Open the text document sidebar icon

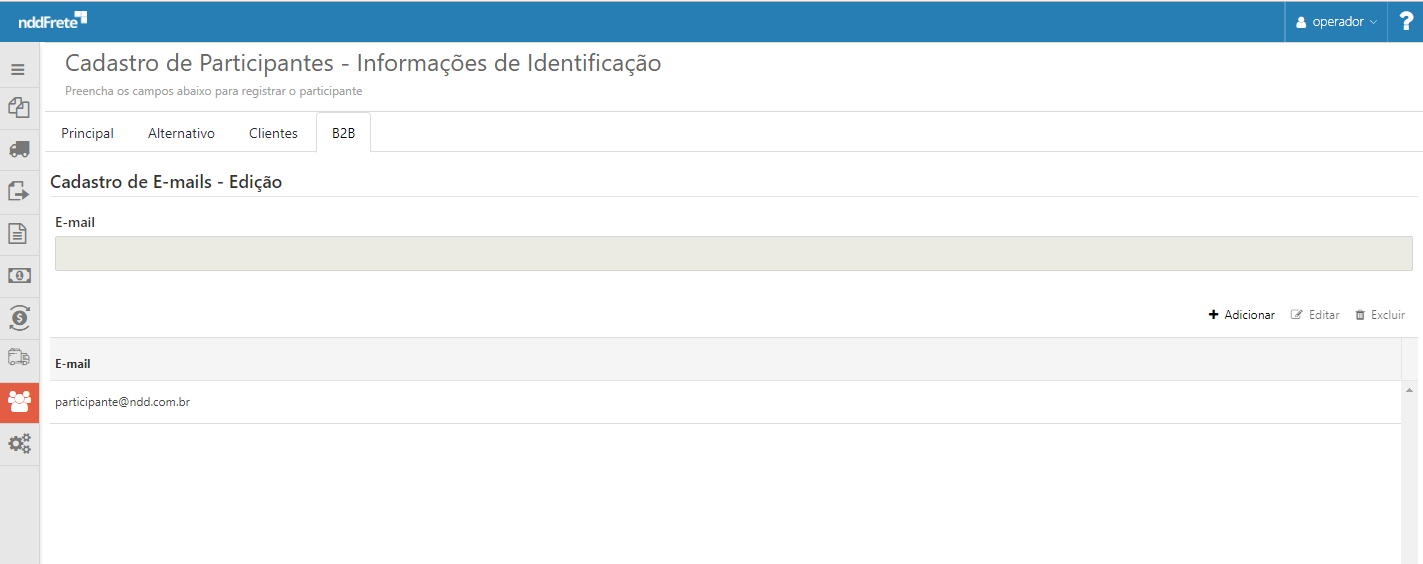[x=18, y=233]
